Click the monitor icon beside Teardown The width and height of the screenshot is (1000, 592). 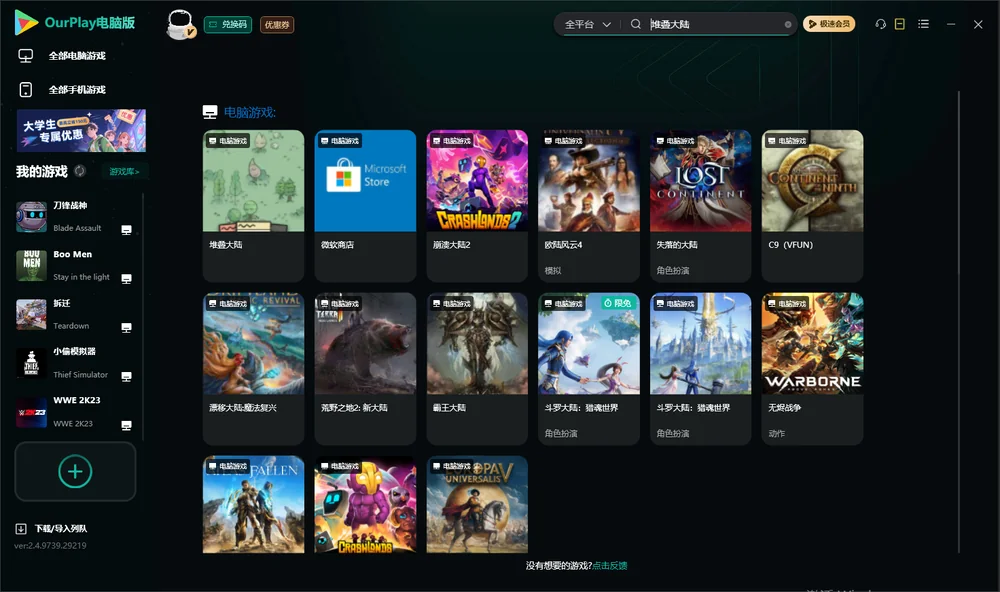(126, 328)
